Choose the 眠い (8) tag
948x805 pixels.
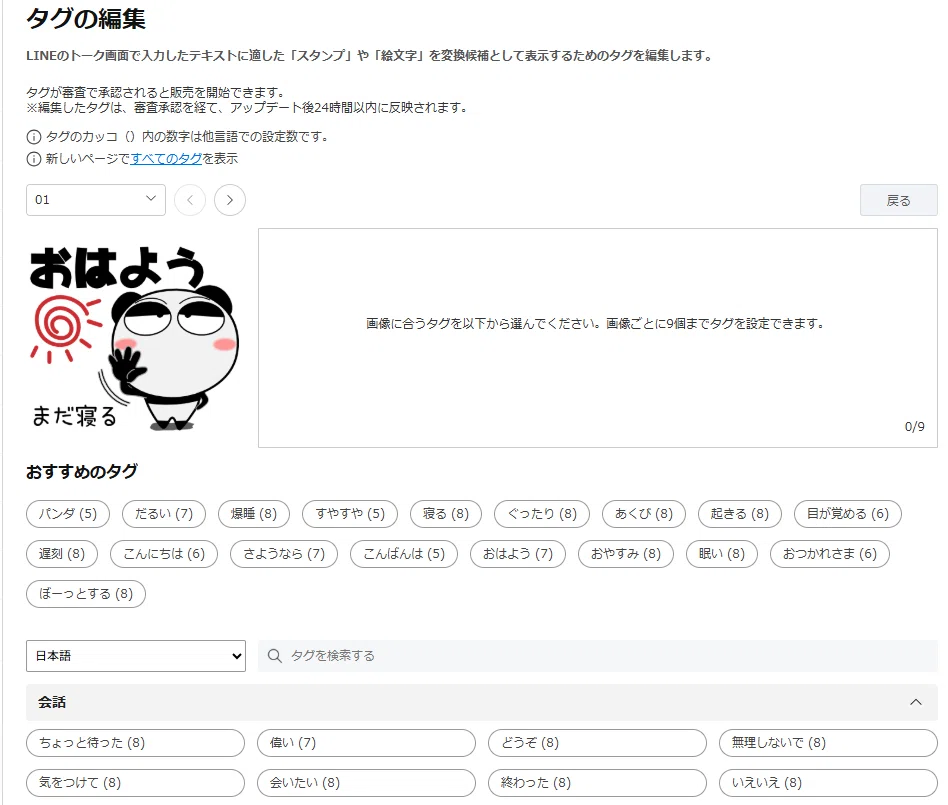coord(722,554)
